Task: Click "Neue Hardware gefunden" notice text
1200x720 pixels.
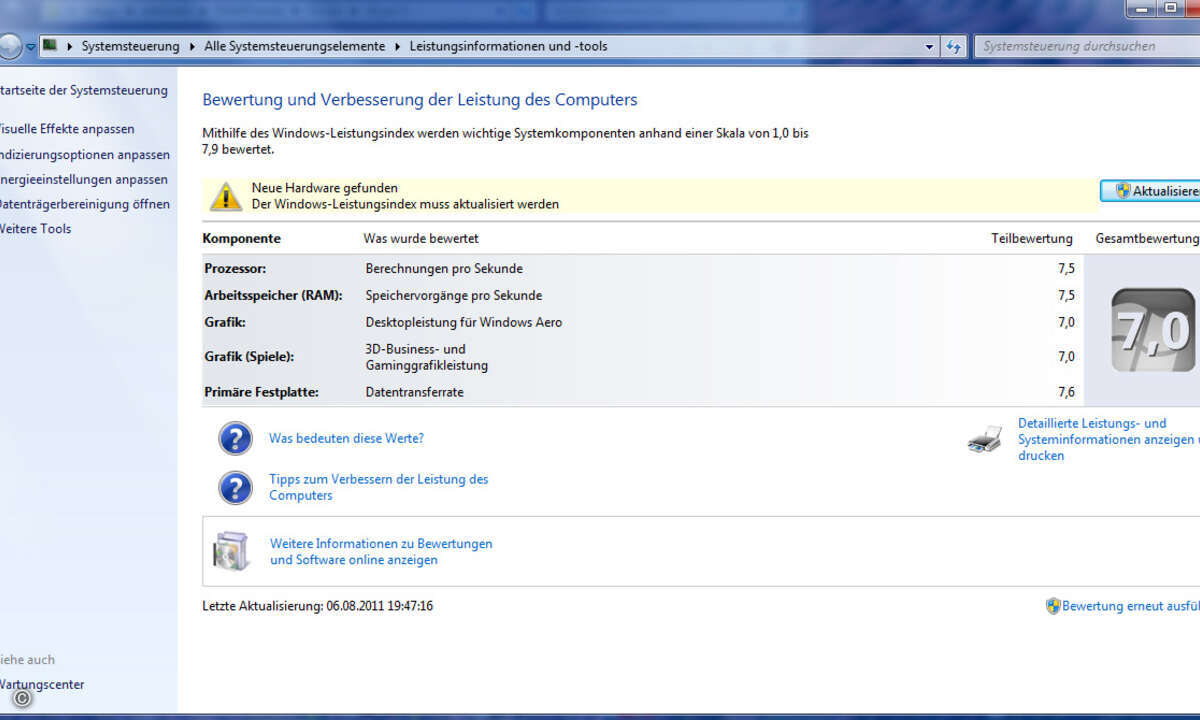Action: (x=324, y=188)
